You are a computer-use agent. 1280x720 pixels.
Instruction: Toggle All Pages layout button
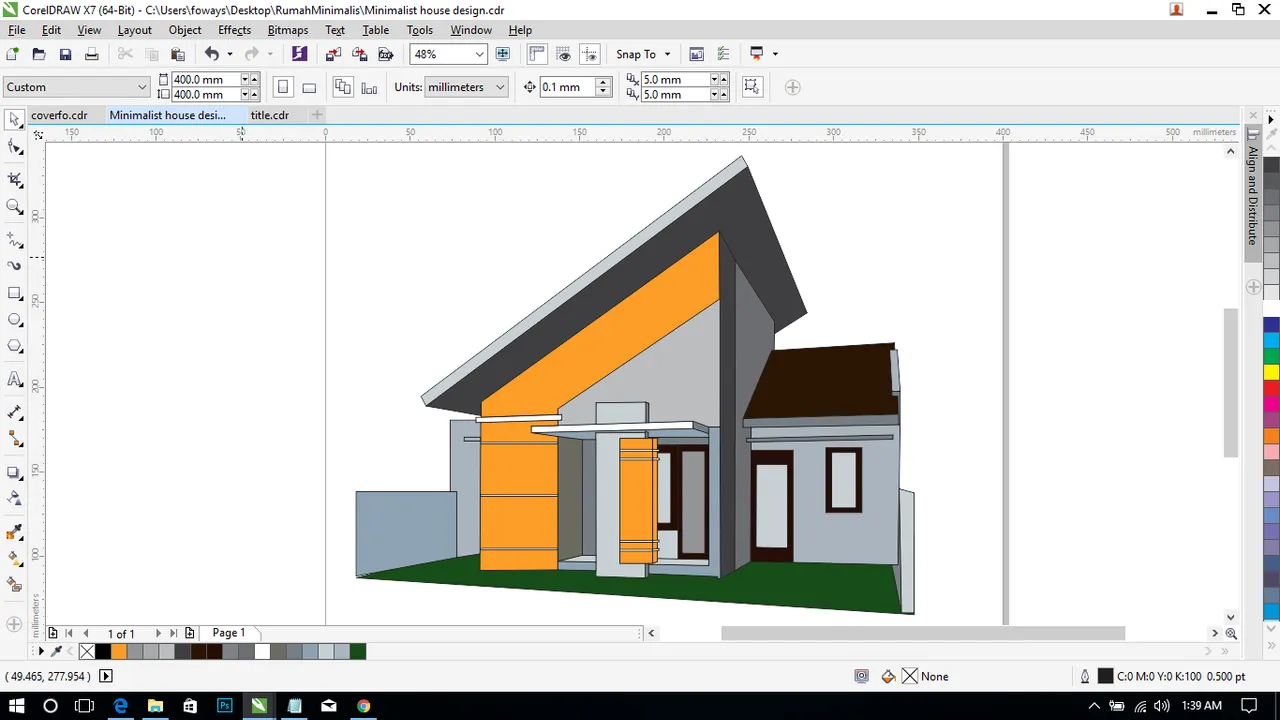coord(343,87)
